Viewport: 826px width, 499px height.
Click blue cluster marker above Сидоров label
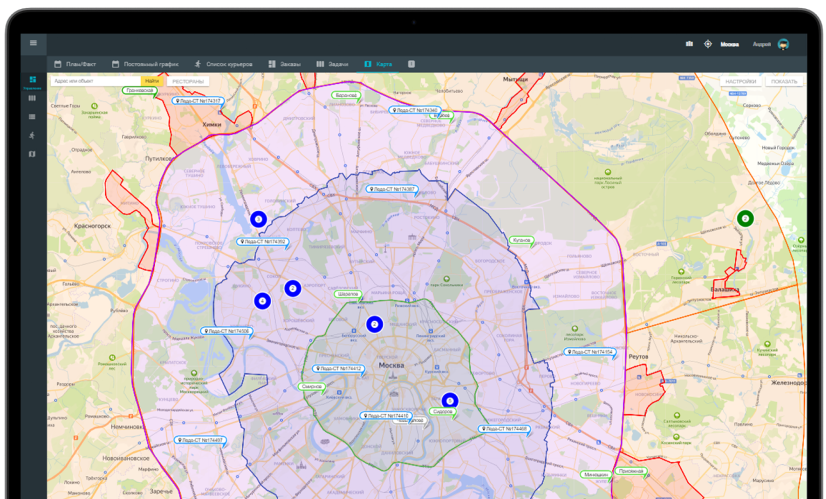[x=449, y=400]
